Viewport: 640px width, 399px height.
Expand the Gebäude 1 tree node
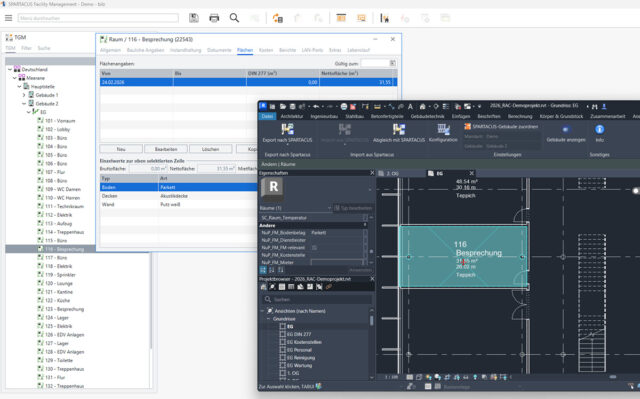[24, 95]
